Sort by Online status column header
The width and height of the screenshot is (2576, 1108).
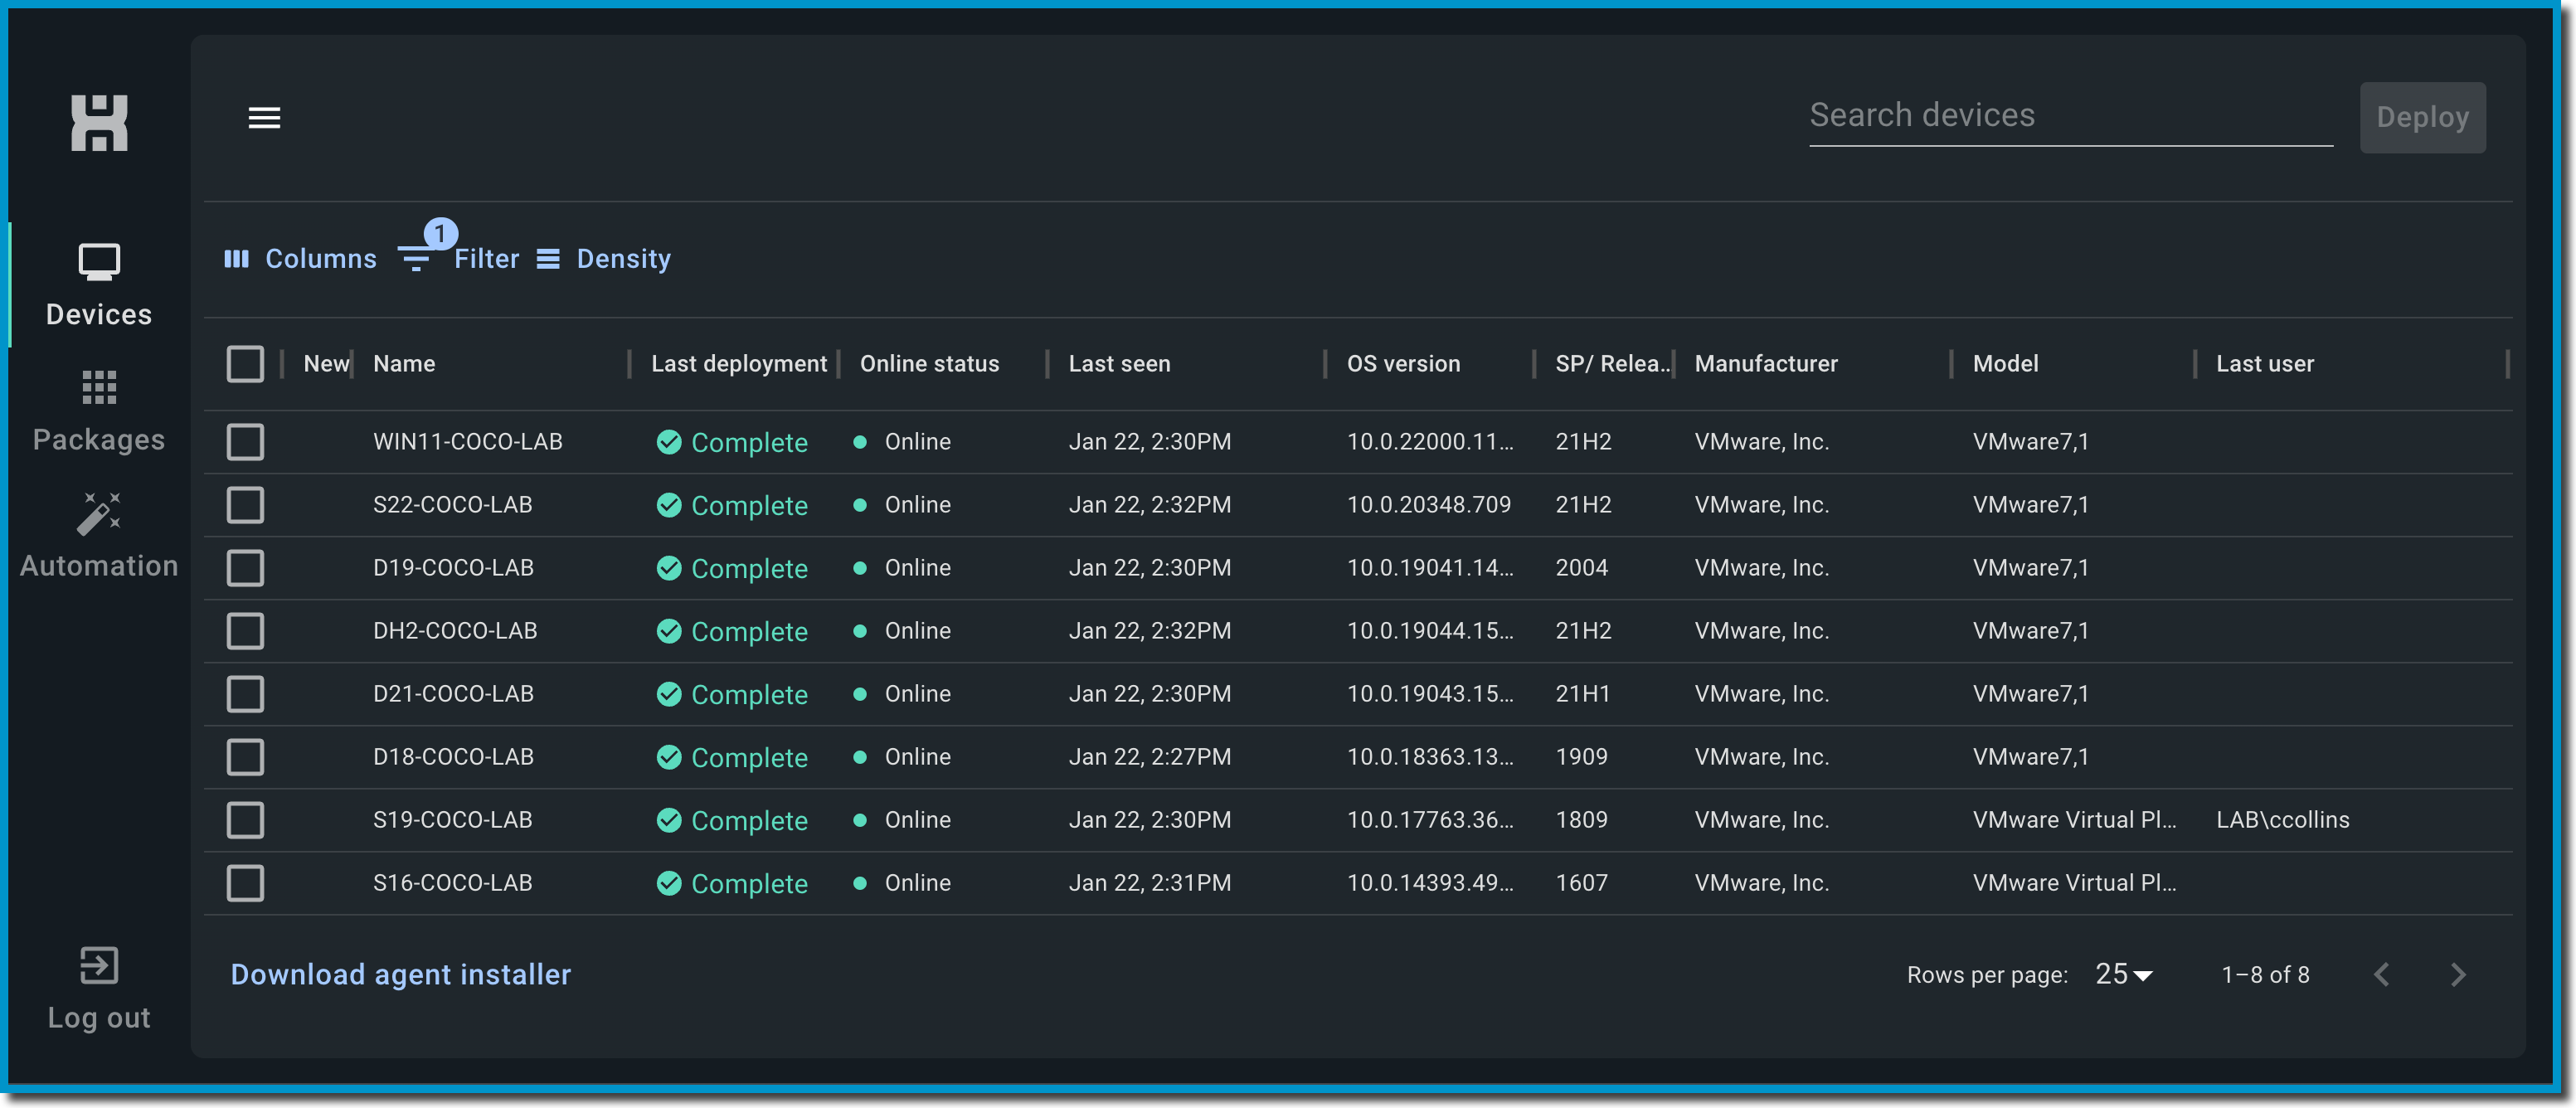point(929,364)
